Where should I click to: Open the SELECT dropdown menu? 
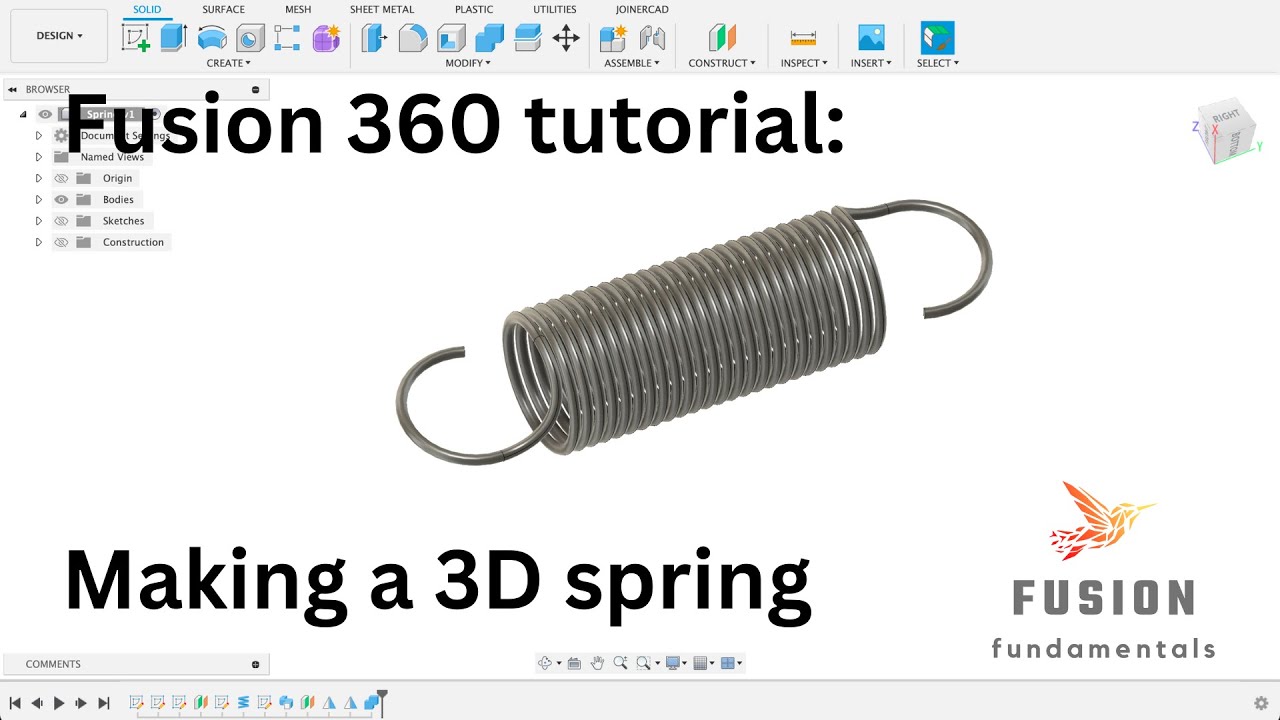[938, 63]
